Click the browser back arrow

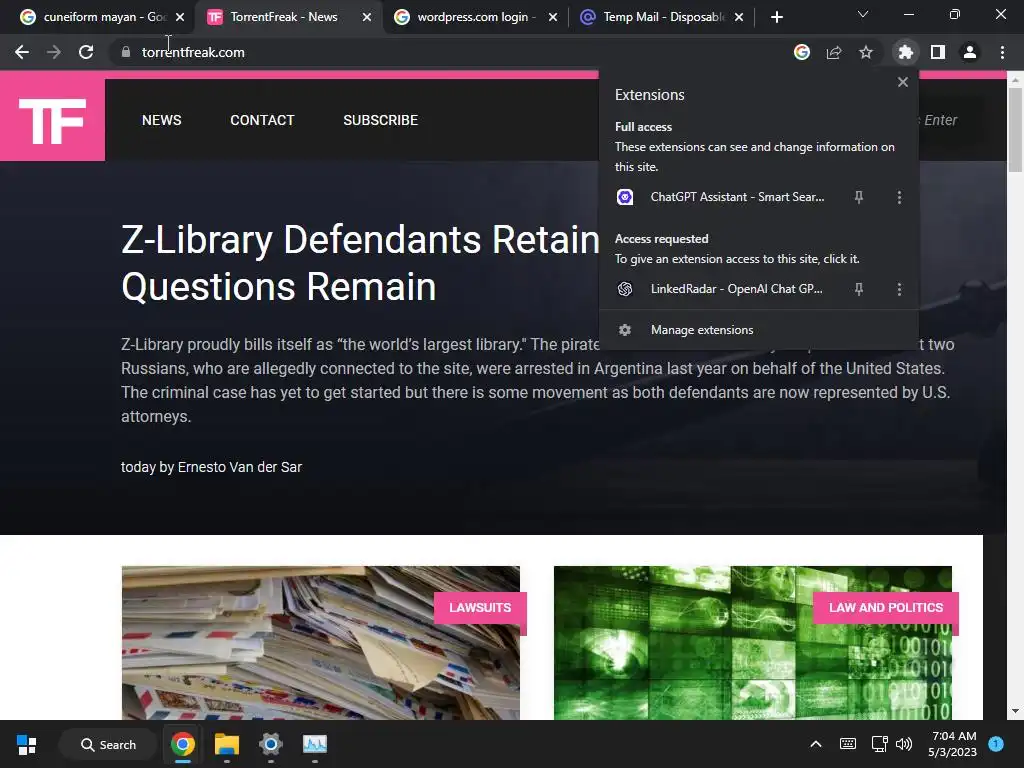22,52
